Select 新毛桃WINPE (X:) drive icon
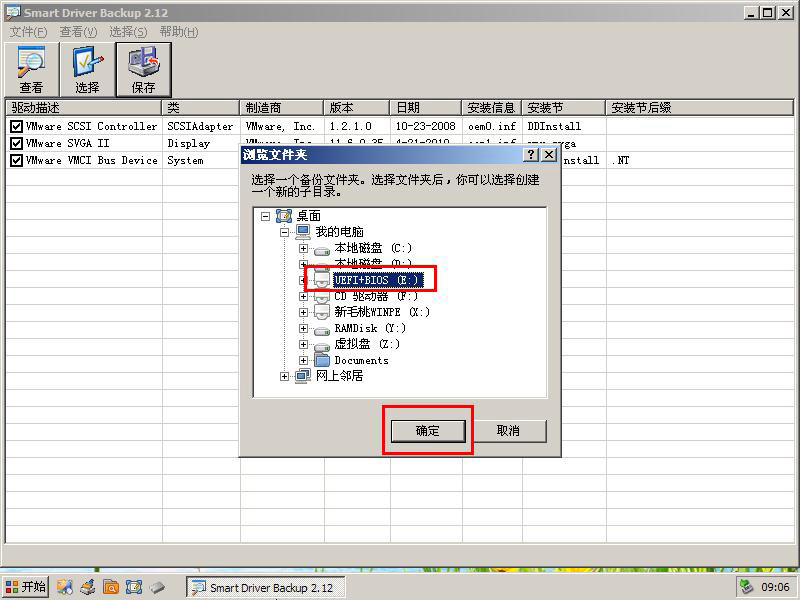800x600 pixels. (322, 312)
